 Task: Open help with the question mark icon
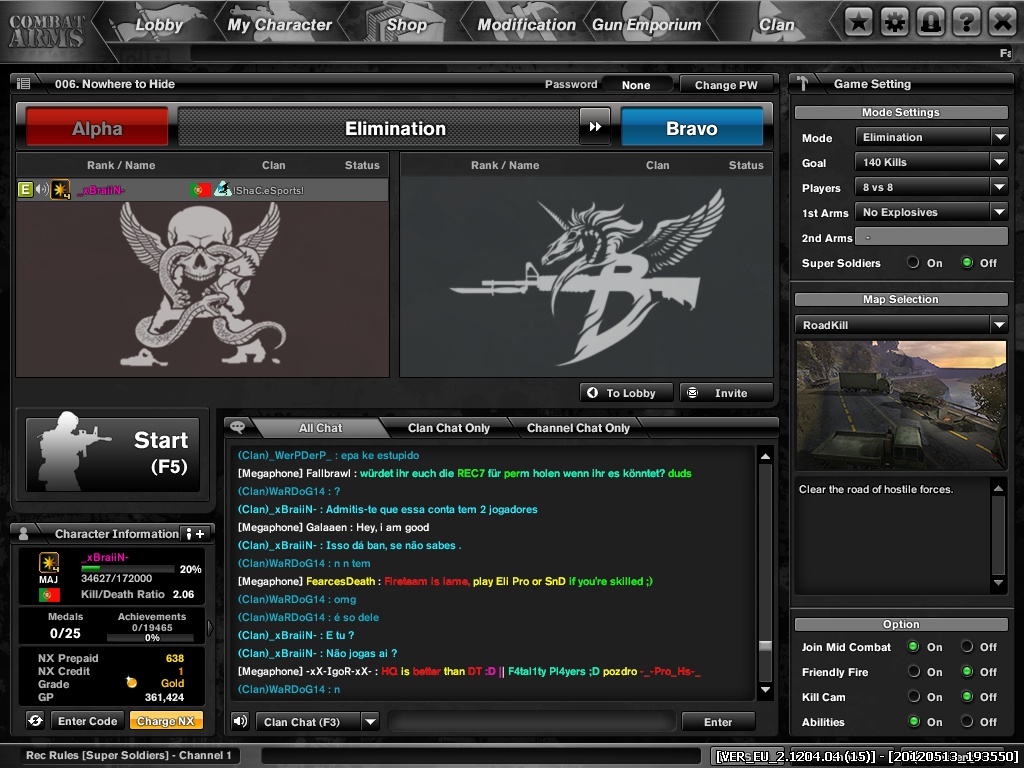tap(967, 23)
